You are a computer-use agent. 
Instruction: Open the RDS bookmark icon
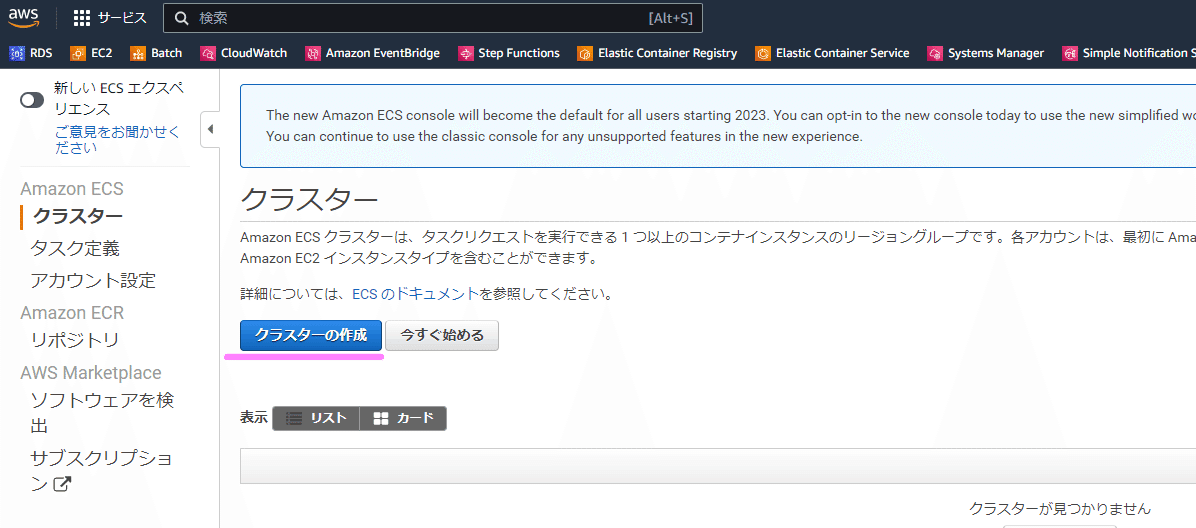(x=17, y=53)
